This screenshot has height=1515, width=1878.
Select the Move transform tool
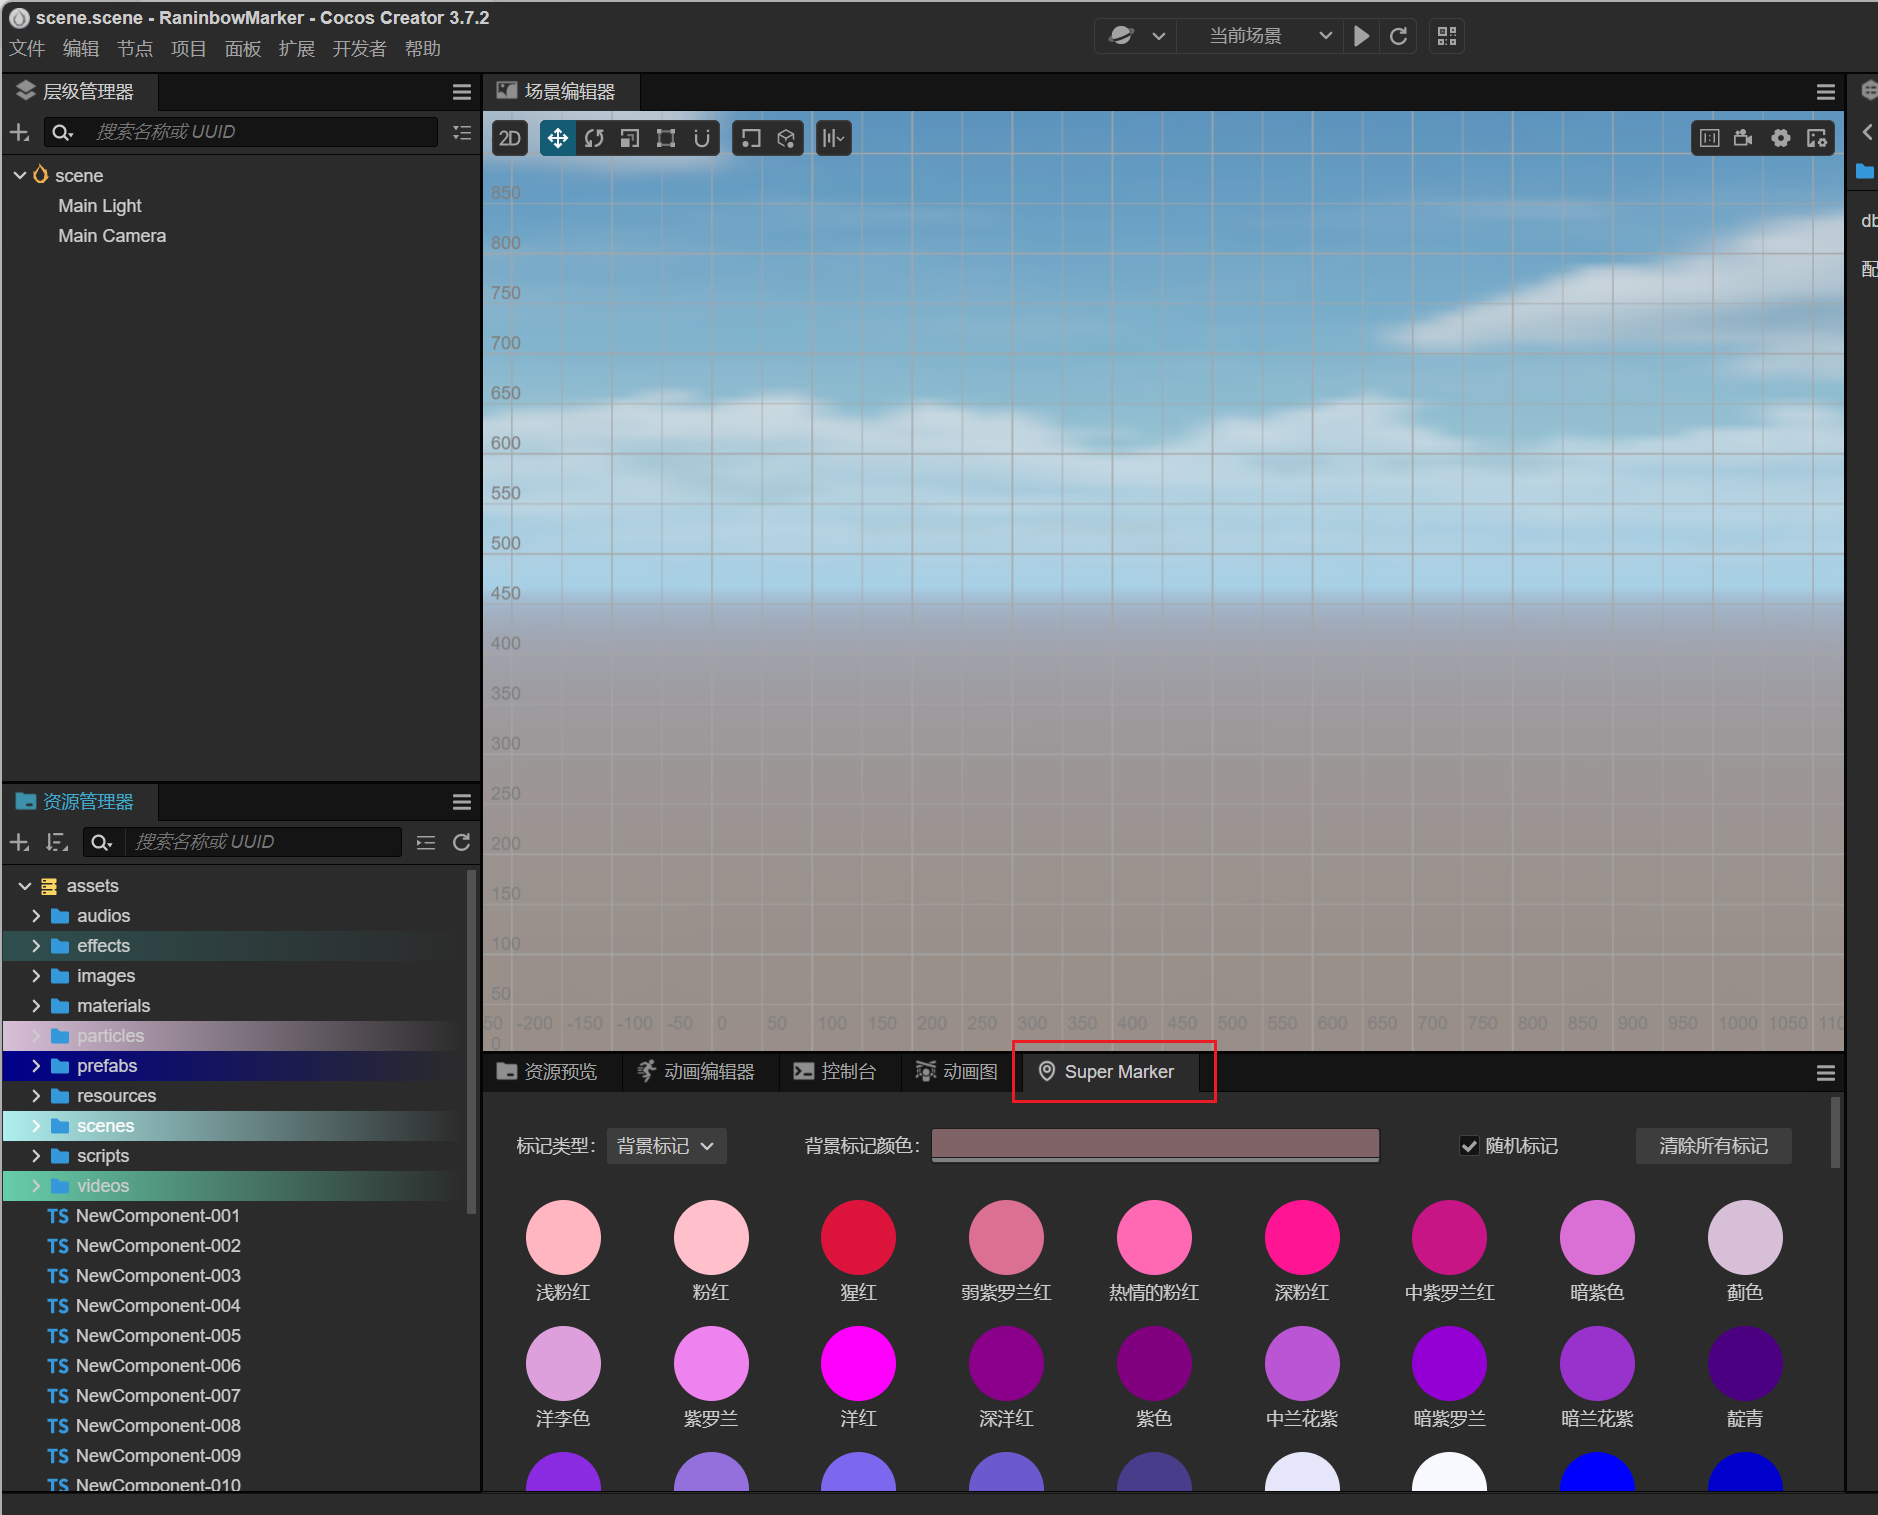click(x=558, y=138)
